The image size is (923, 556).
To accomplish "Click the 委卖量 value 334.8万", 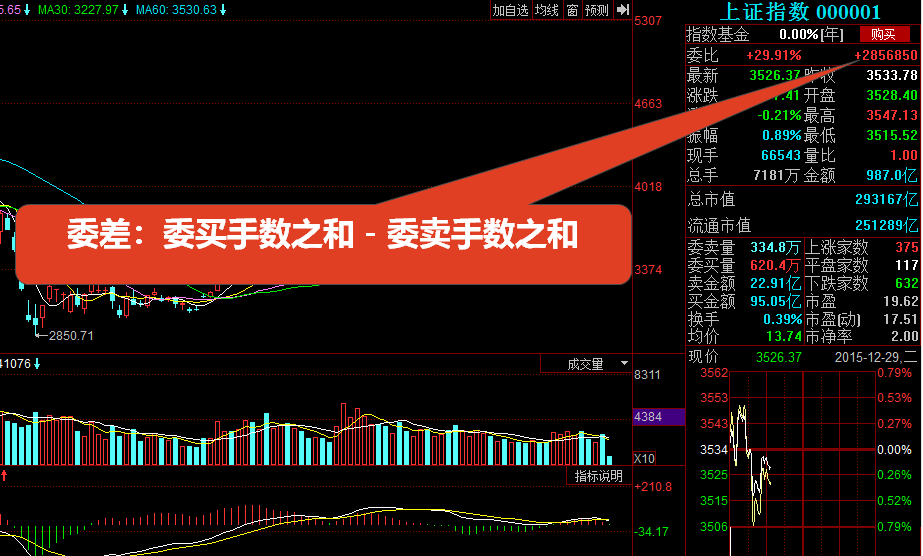I will click(x=776, y=247).
